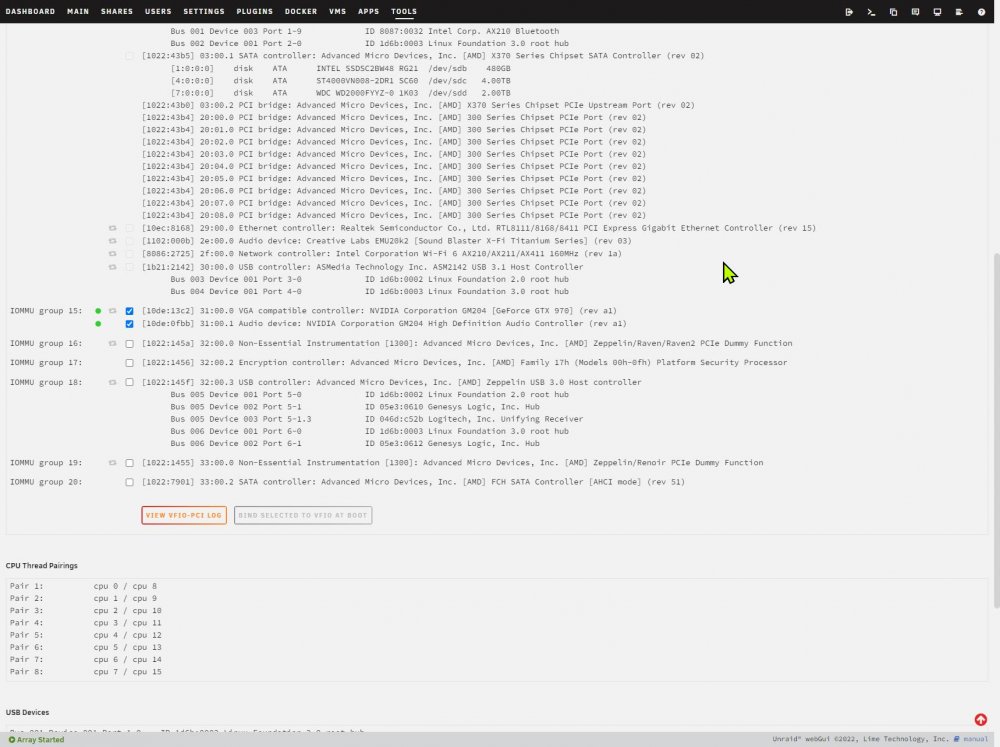Click the AX210 Bluetooth device line

[x=364, y=31]
